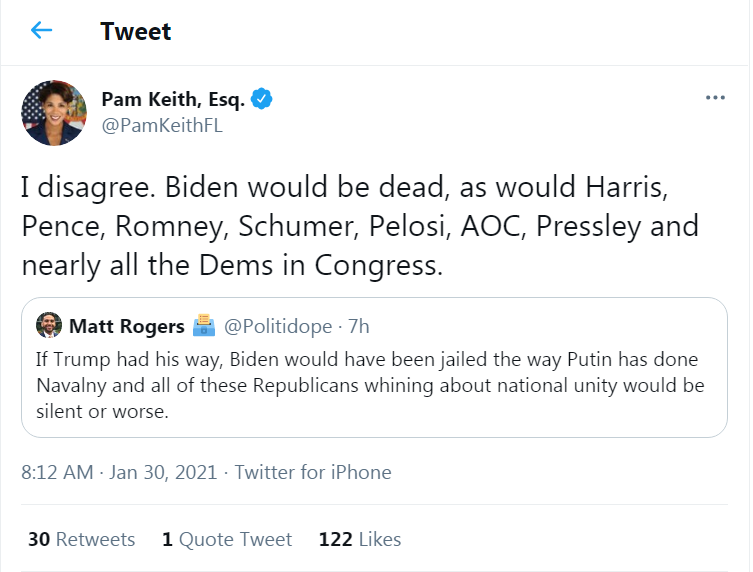Show the 122 Likes list
Screen dimensions: 753x572
tap(360, 539)
